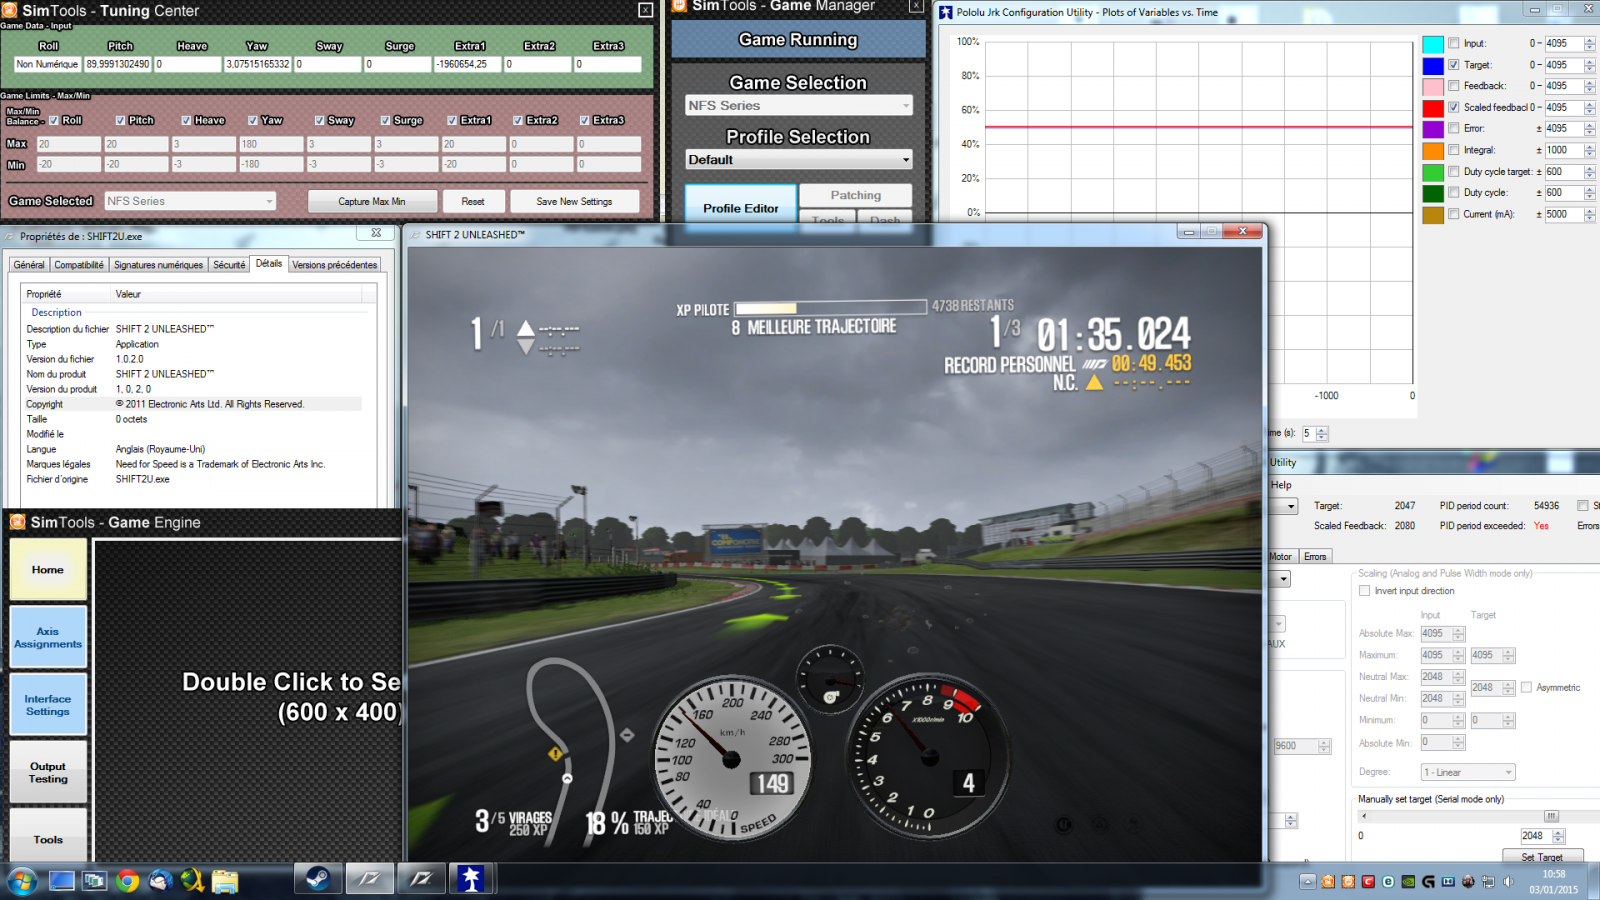Toggle Surge axis checkbox
The image size is (1600, 900).
pyautogui.click(x=385, y=120)
